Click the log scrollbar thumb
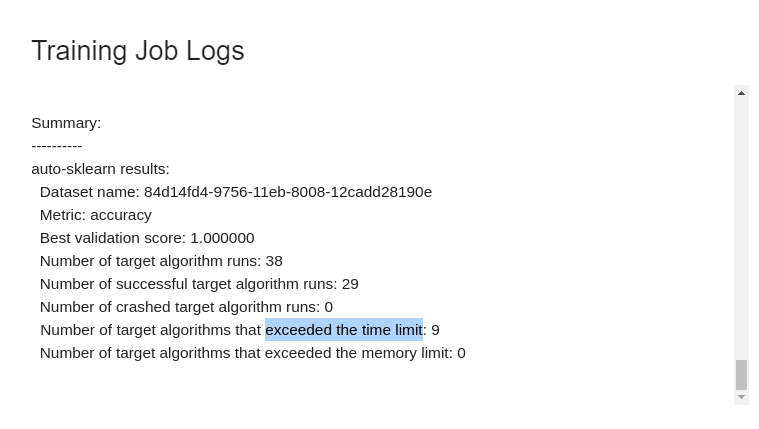This screenshot has width=759, height=429. 741,375
